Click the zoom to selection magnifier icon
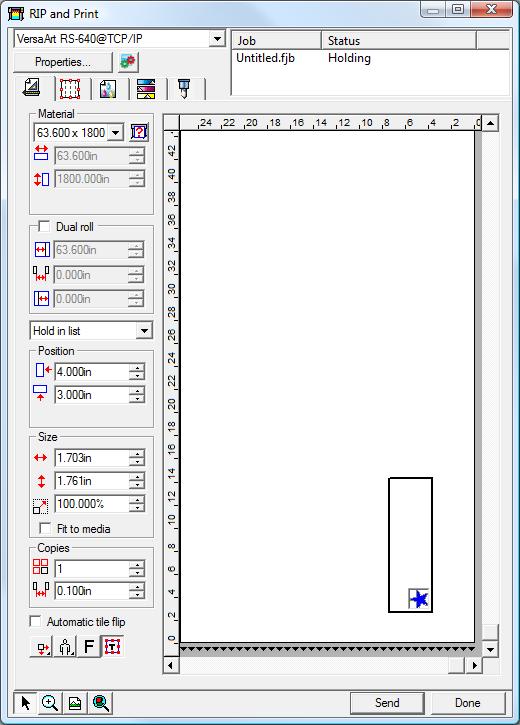The height and width of the screenshot is (725, 520). click(101, 703)
